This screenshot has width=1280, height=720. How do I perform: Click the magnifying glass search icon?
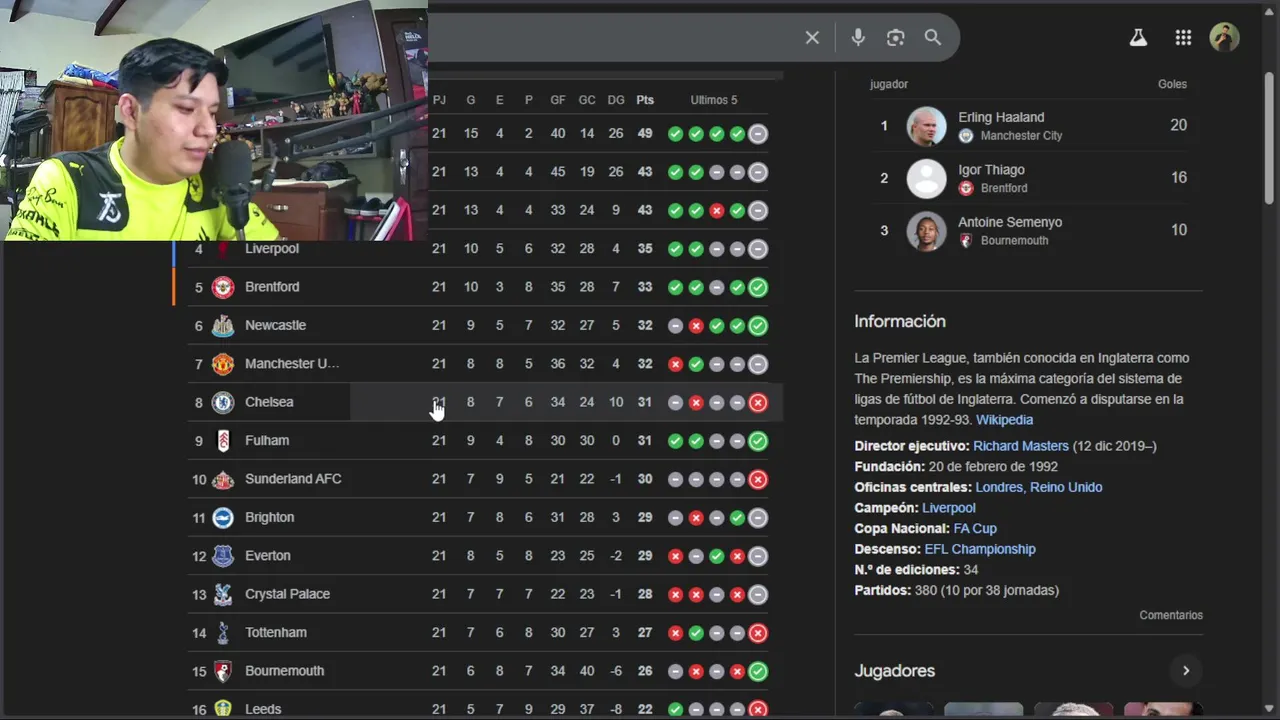coord(933,37)
